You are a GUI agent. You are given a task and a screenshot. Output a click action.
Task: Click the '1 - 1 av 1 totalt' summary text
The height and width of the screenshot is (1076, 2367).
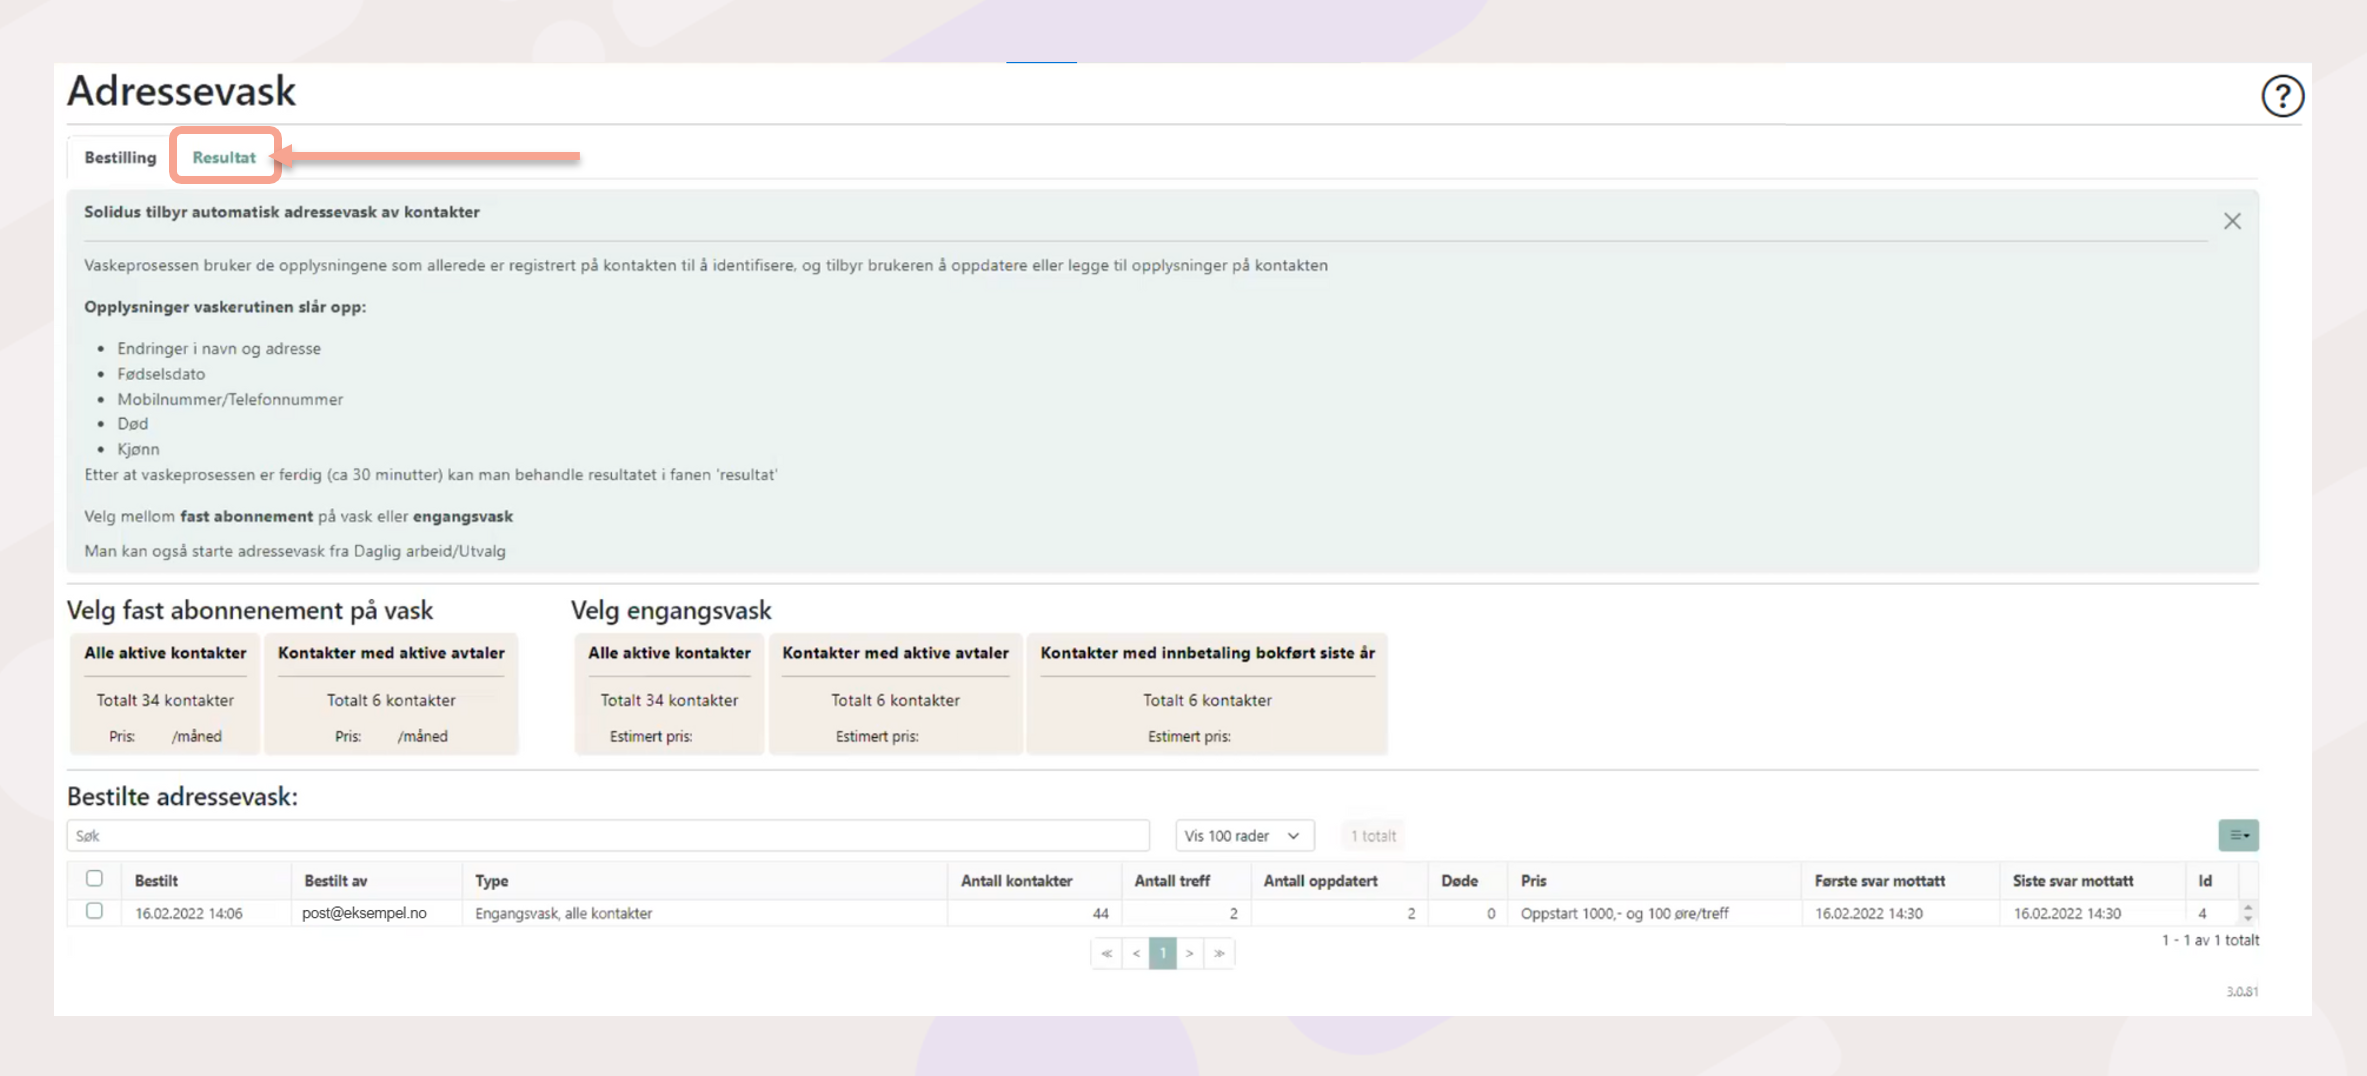(x=2210, y=940)
